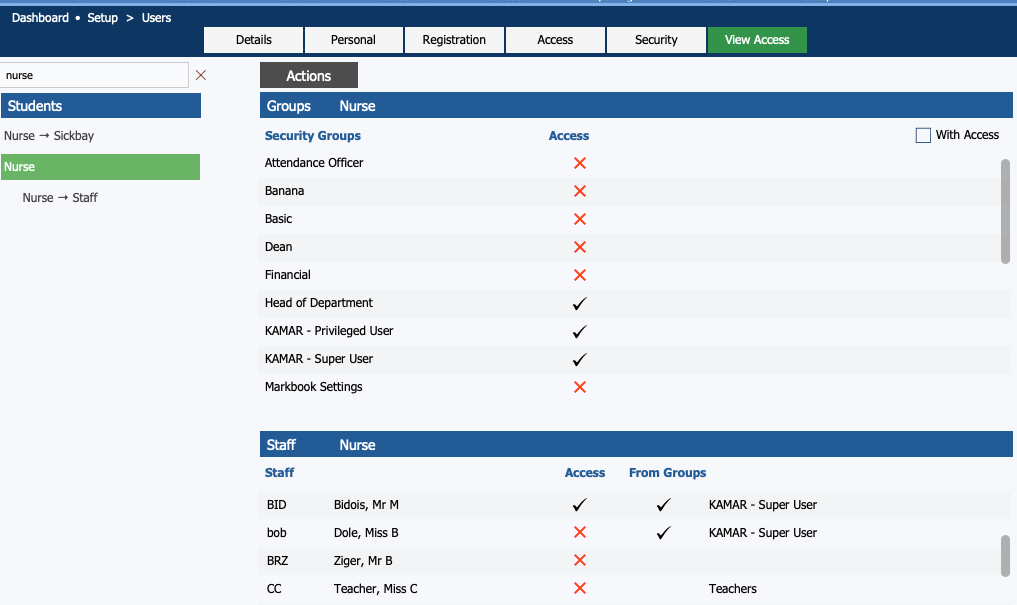
Task: Click the From Groups checkmark for Dole, Miss B
Action: [x=663, y=533]
